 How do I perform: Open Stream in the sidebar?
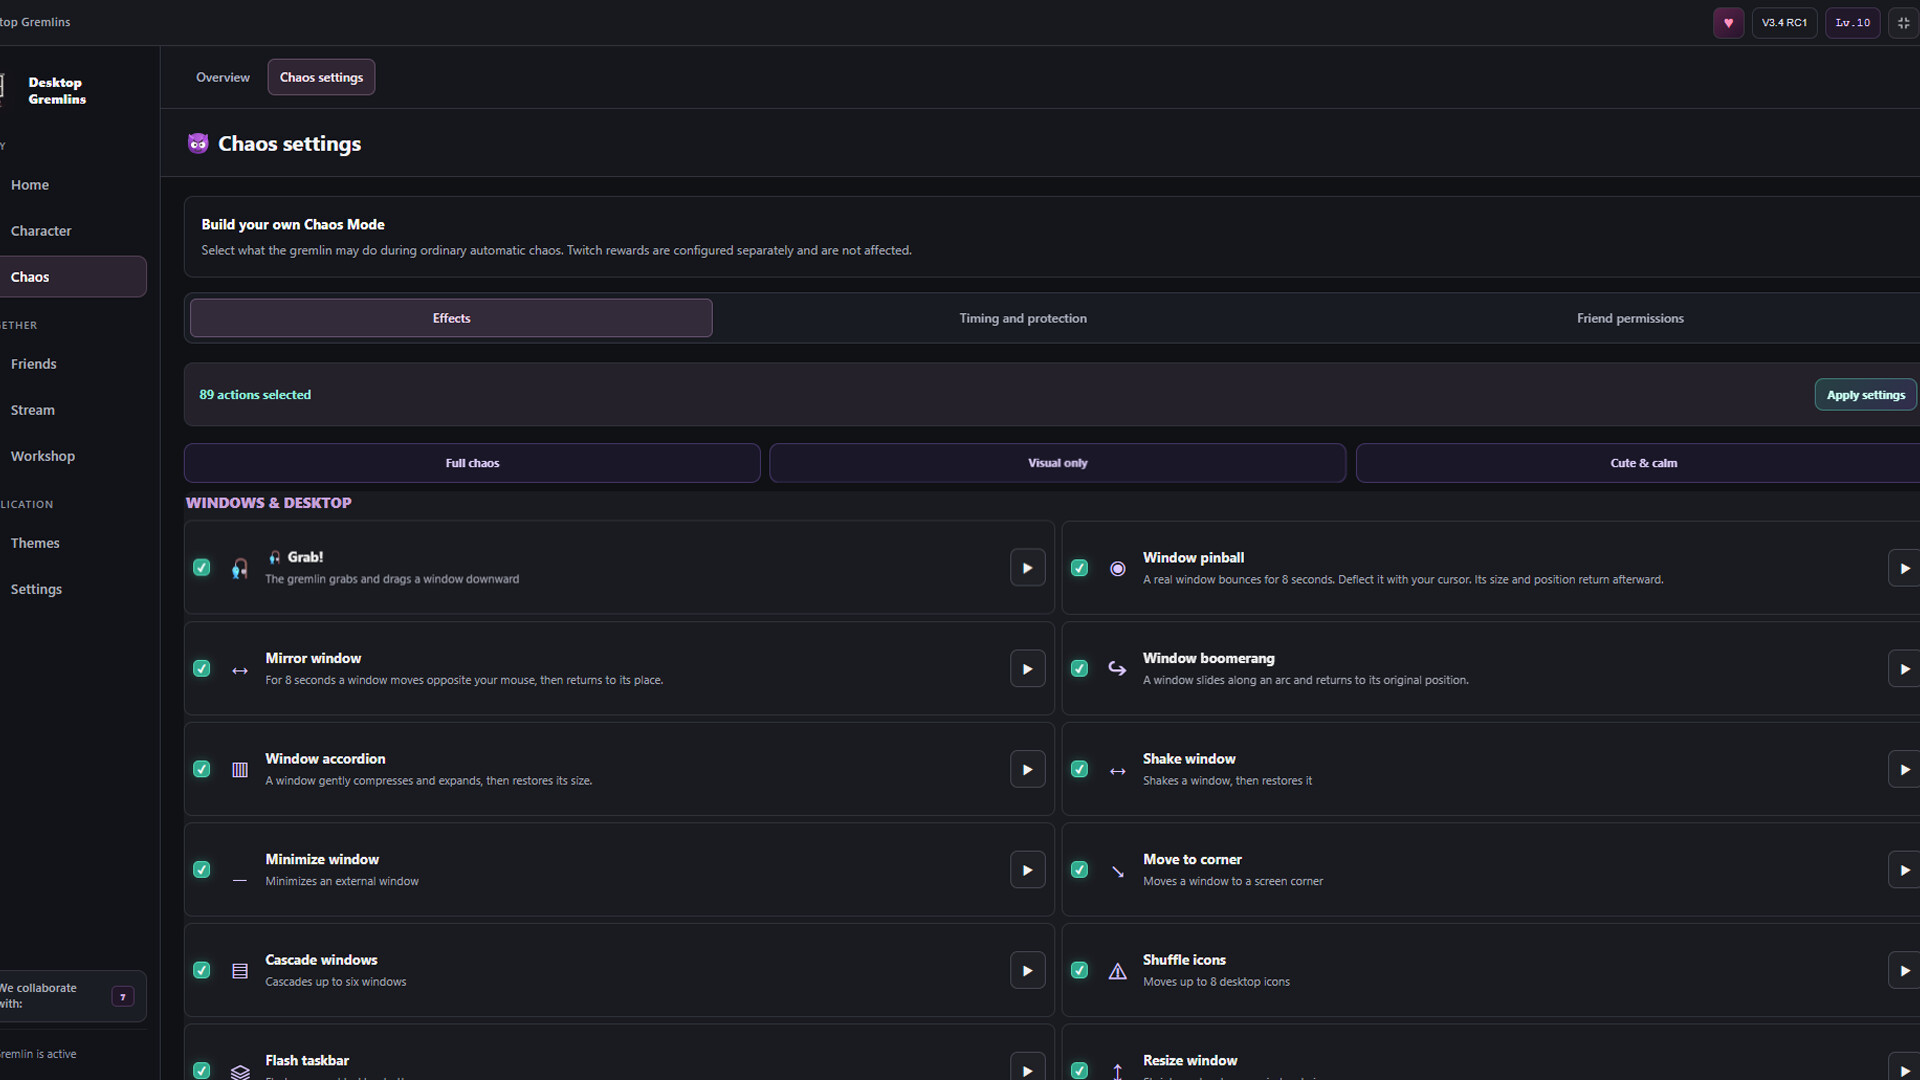click(73, 410)
